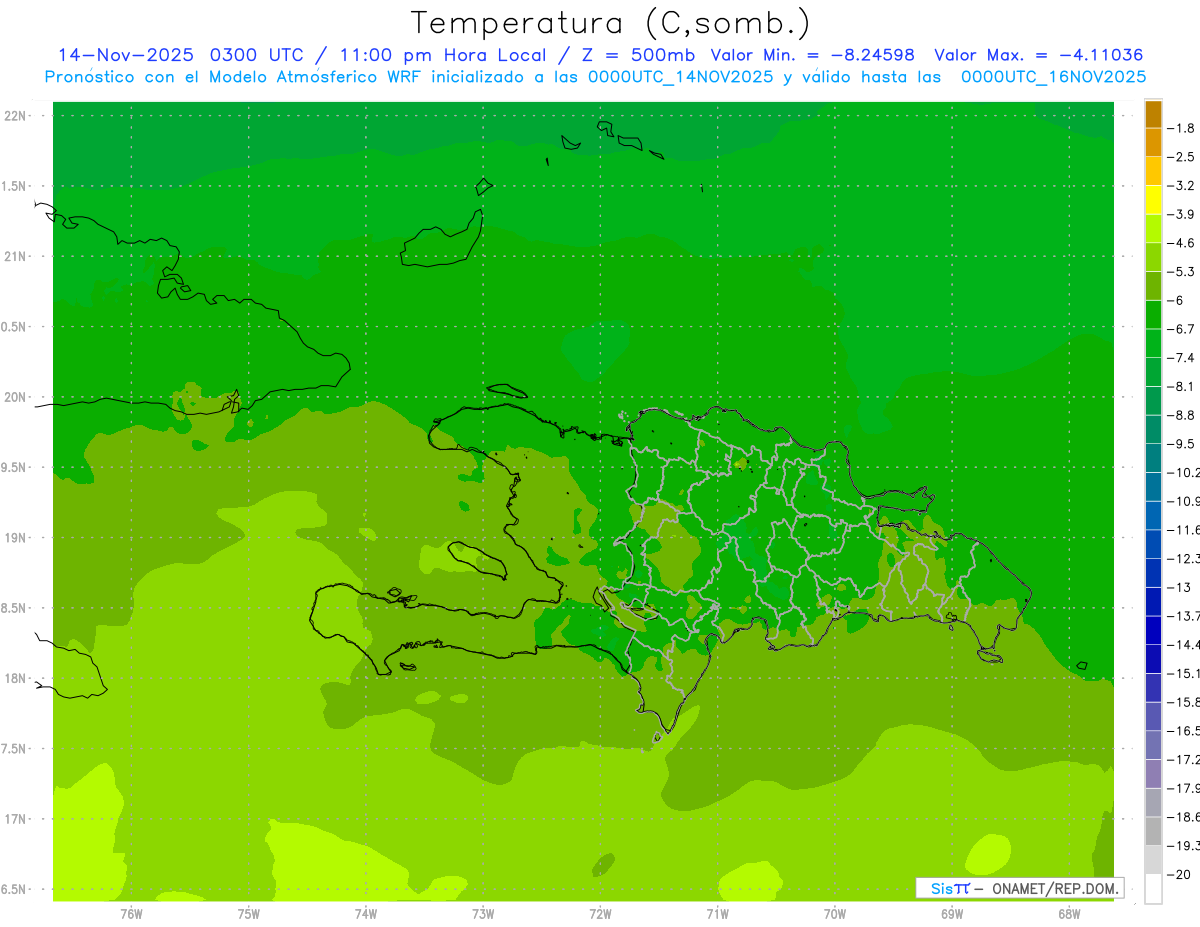The image size is (1200, 927).
Task: Click the "70W" longitude label
Action: pyautogui.click(x=834, y=913)
